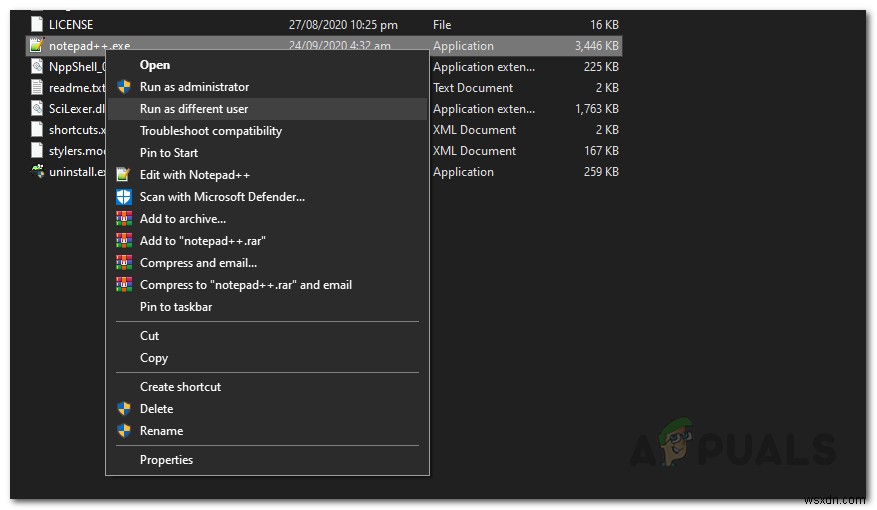Viewport: 877px width, 510px height.
Task: Click the WinRAR icon beside Add to archive
Action: point(124,219)
